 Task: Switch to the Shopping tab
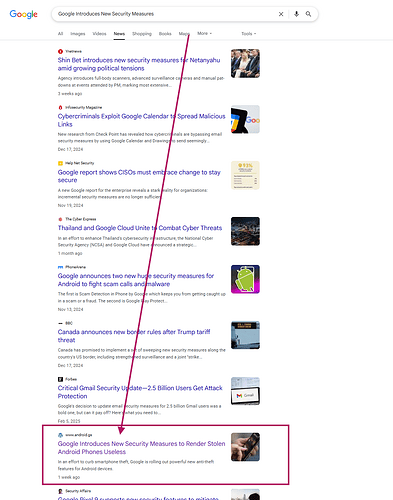[x=142, y=34]
